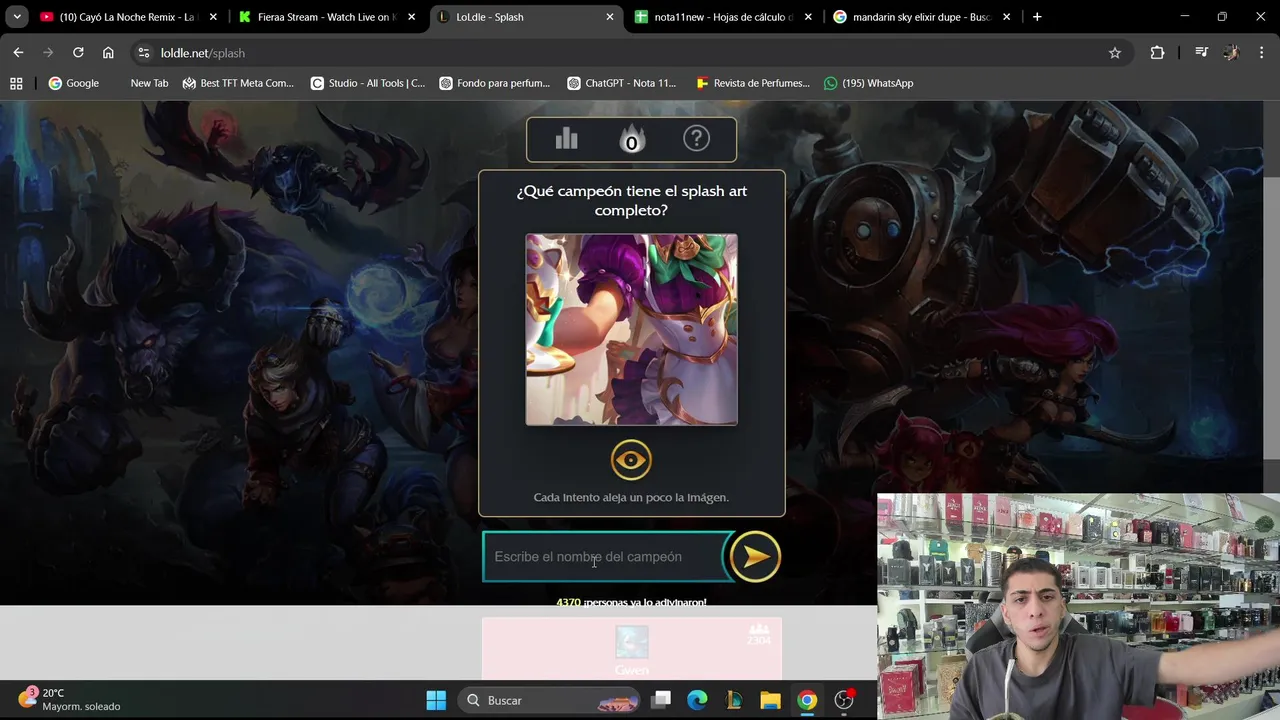Open Task View on the taskbar
Viewport: 1280px width, 720px height.
point(661,700)
